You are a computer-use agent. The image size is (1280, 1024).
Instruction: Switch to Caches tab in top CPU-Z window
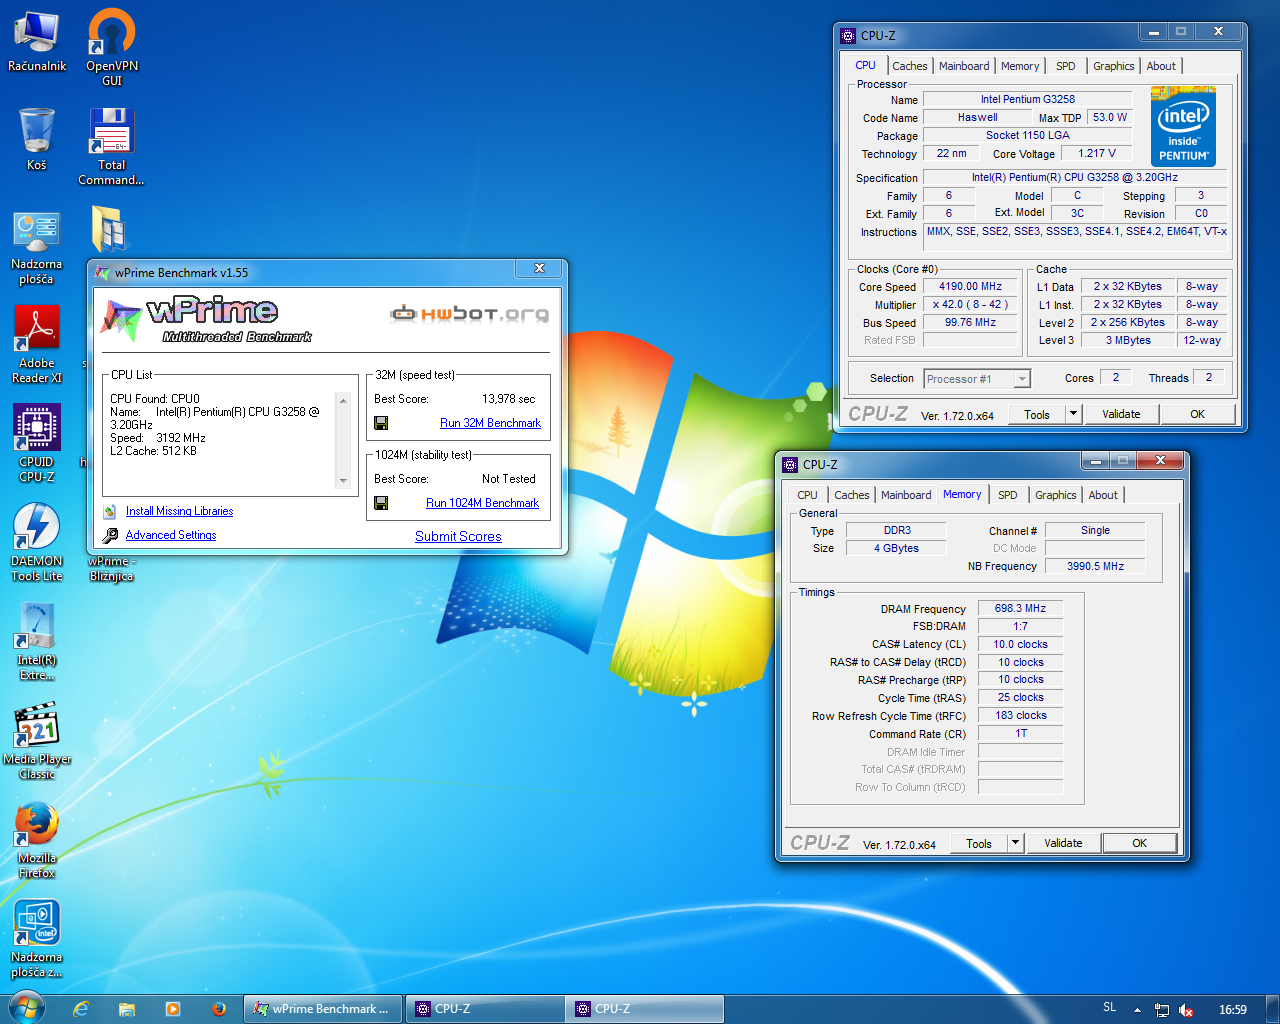909,66
